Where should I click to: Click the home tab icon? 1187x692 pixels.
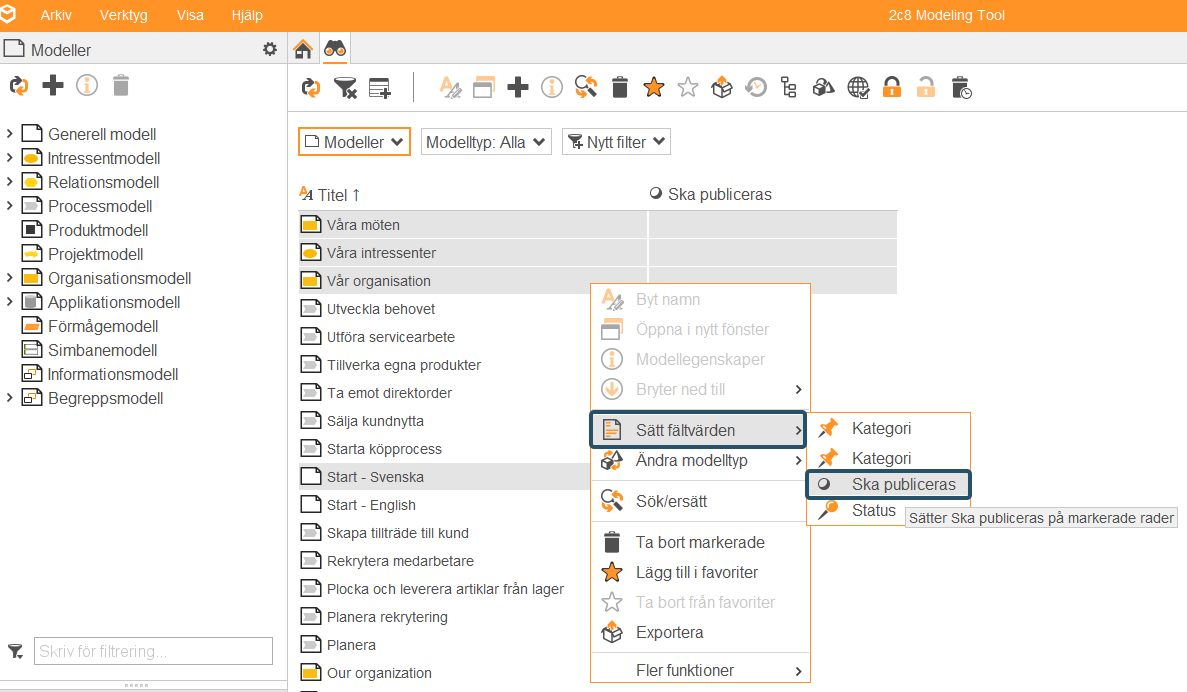(x=303, y=50)
